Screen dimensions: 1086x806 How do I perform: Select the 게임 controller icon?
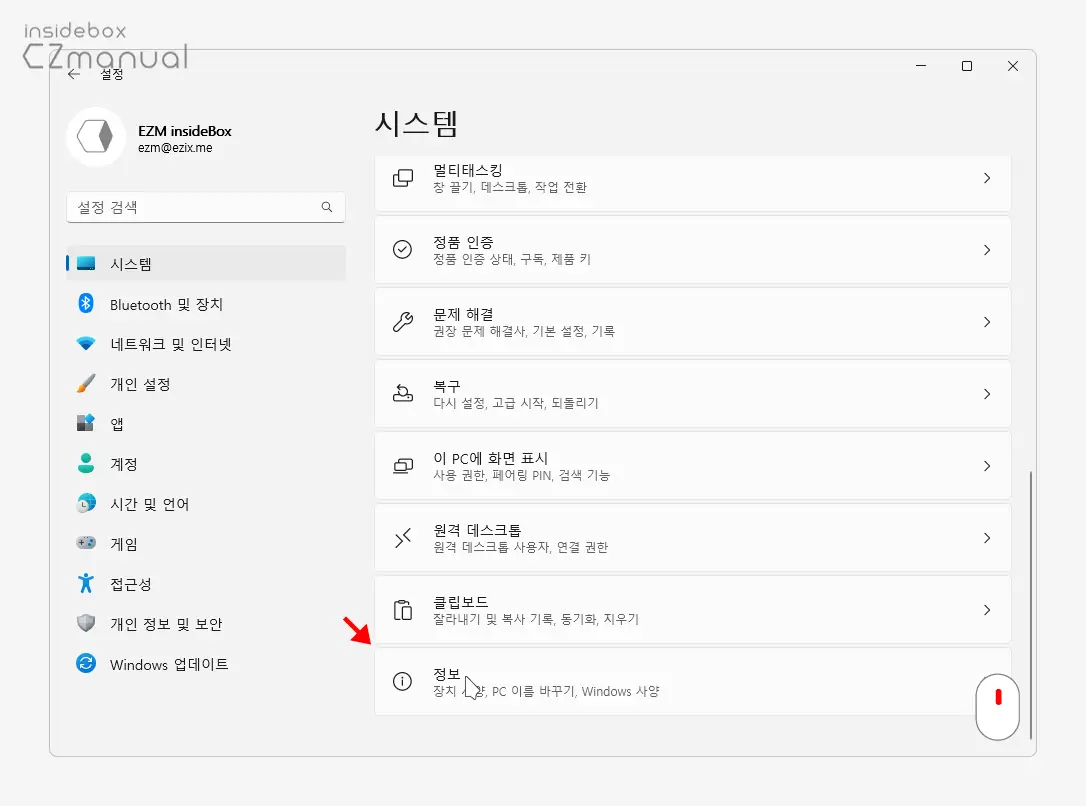pyautogui.click(x=86, y=543)
